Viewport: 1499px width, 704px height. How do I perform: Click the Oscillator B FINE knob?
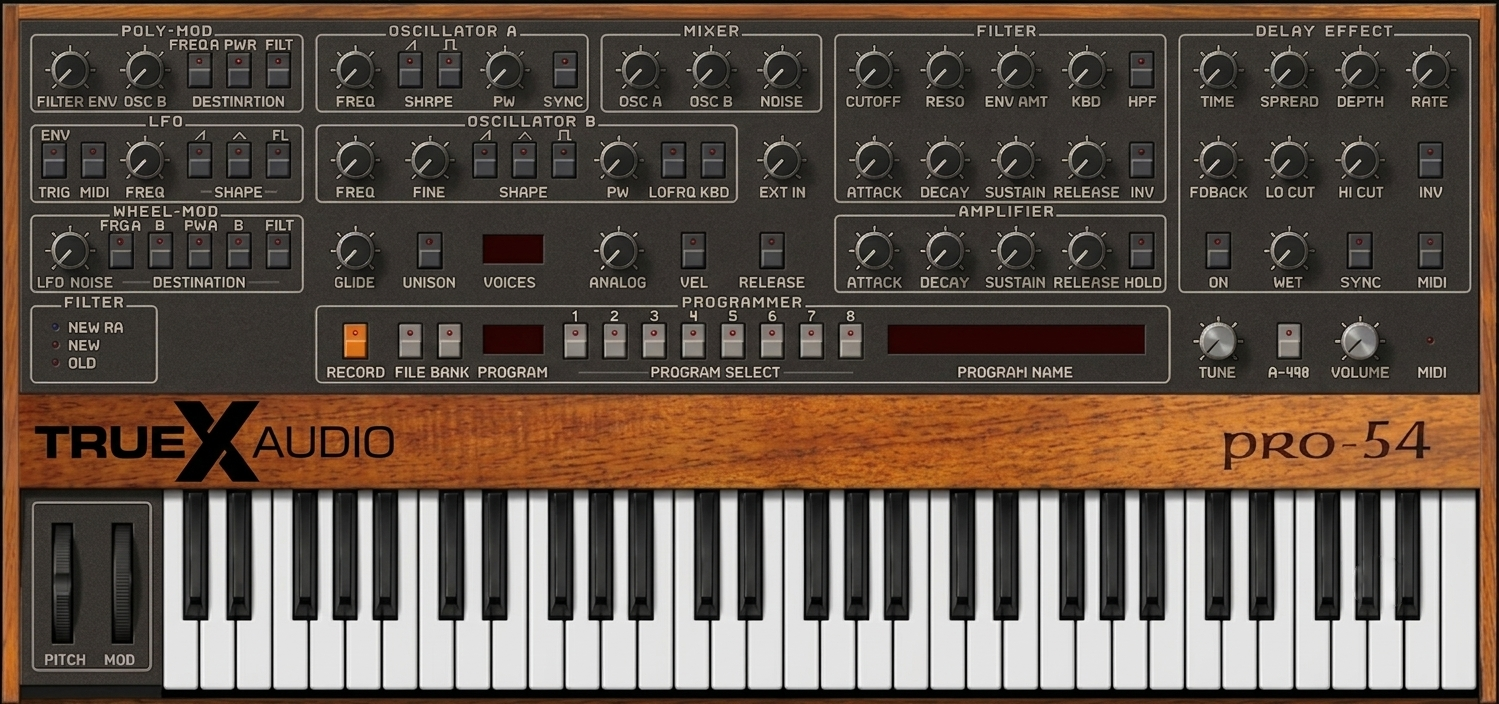(x=428, y=160)
